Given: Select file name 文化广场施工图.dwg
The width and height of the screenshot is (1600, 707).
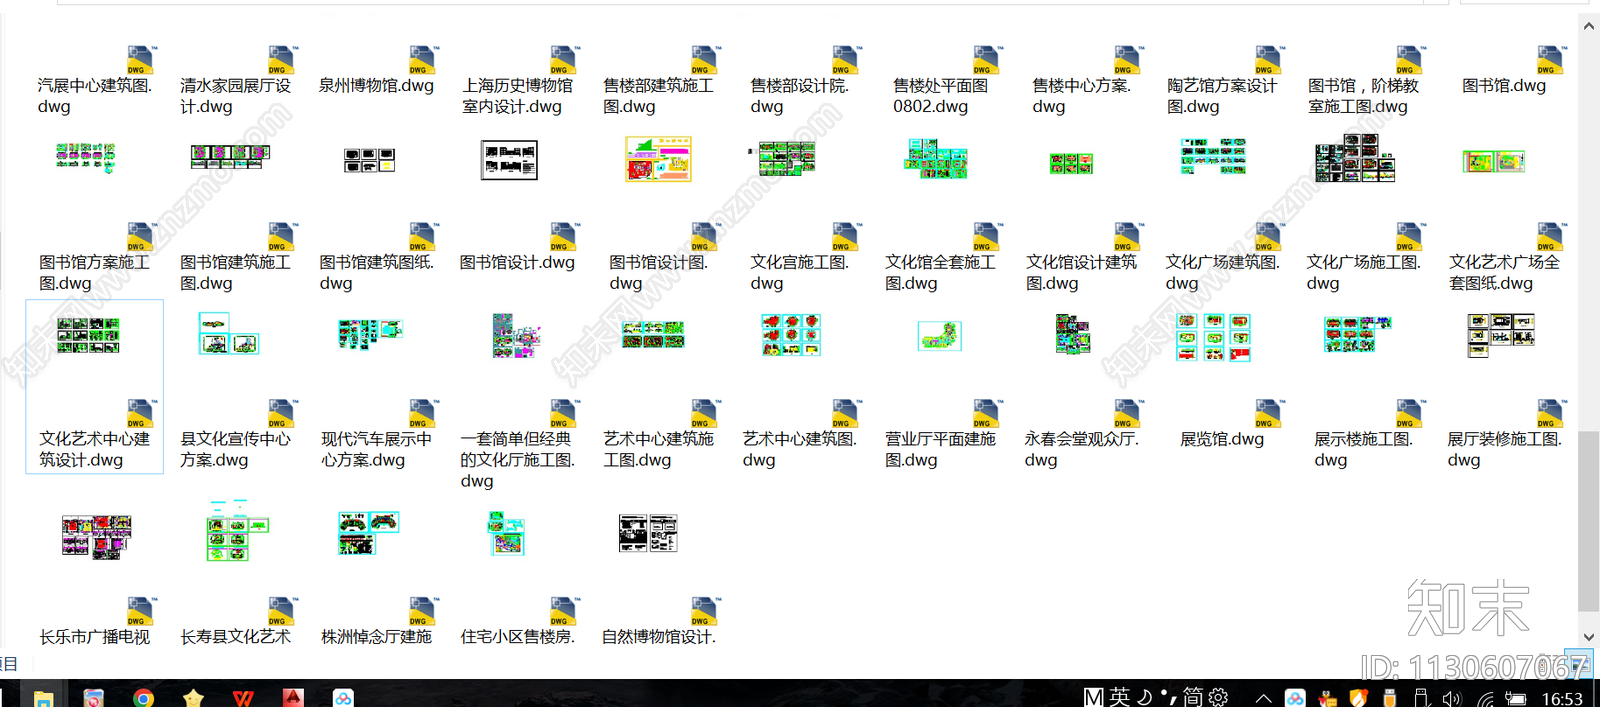Looking at the screenshot, I should 1363,272.
